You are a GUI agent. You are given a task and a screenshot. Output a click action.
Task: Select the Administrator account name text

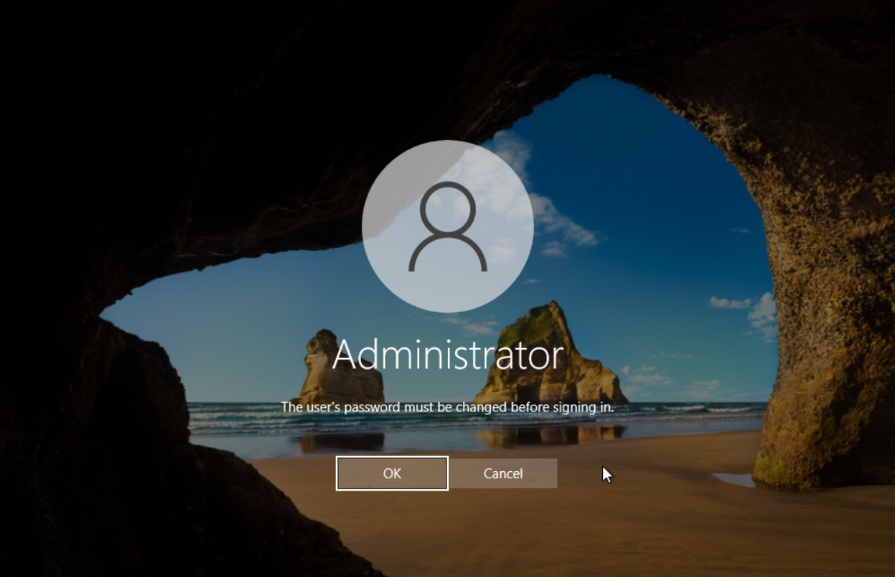(447, 354)
